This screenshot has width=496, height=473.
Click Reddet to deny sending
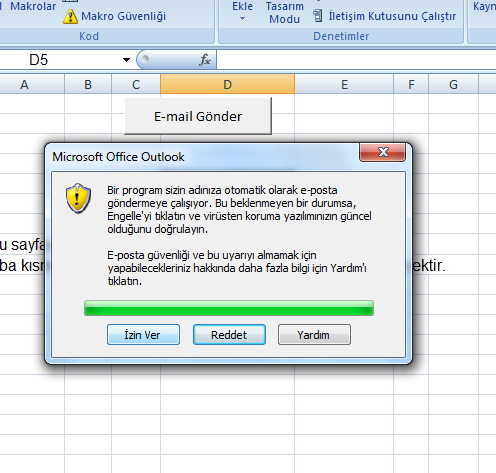click(x=229, y=335)
